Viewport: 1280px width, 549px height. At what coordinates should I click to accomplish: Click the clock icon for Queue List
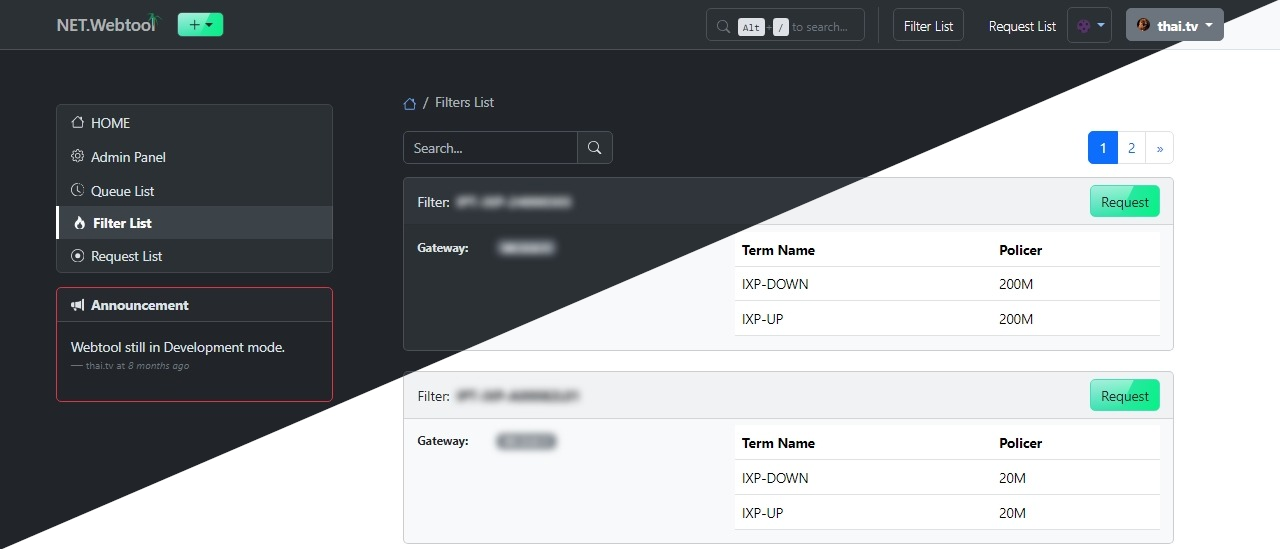(78, 191)
